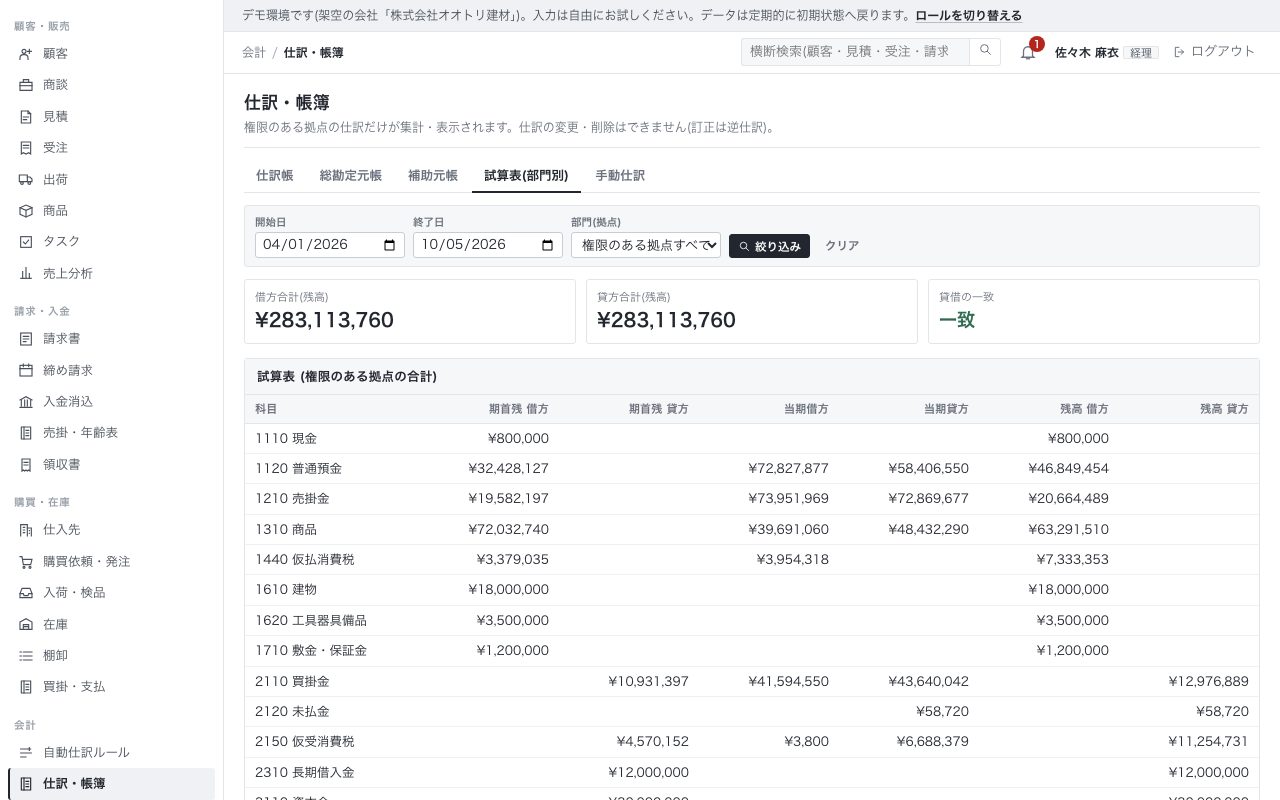The height and width of the screenshot is (800, 1280).
Task: Click the クリア button
Action: click(842, 246)
